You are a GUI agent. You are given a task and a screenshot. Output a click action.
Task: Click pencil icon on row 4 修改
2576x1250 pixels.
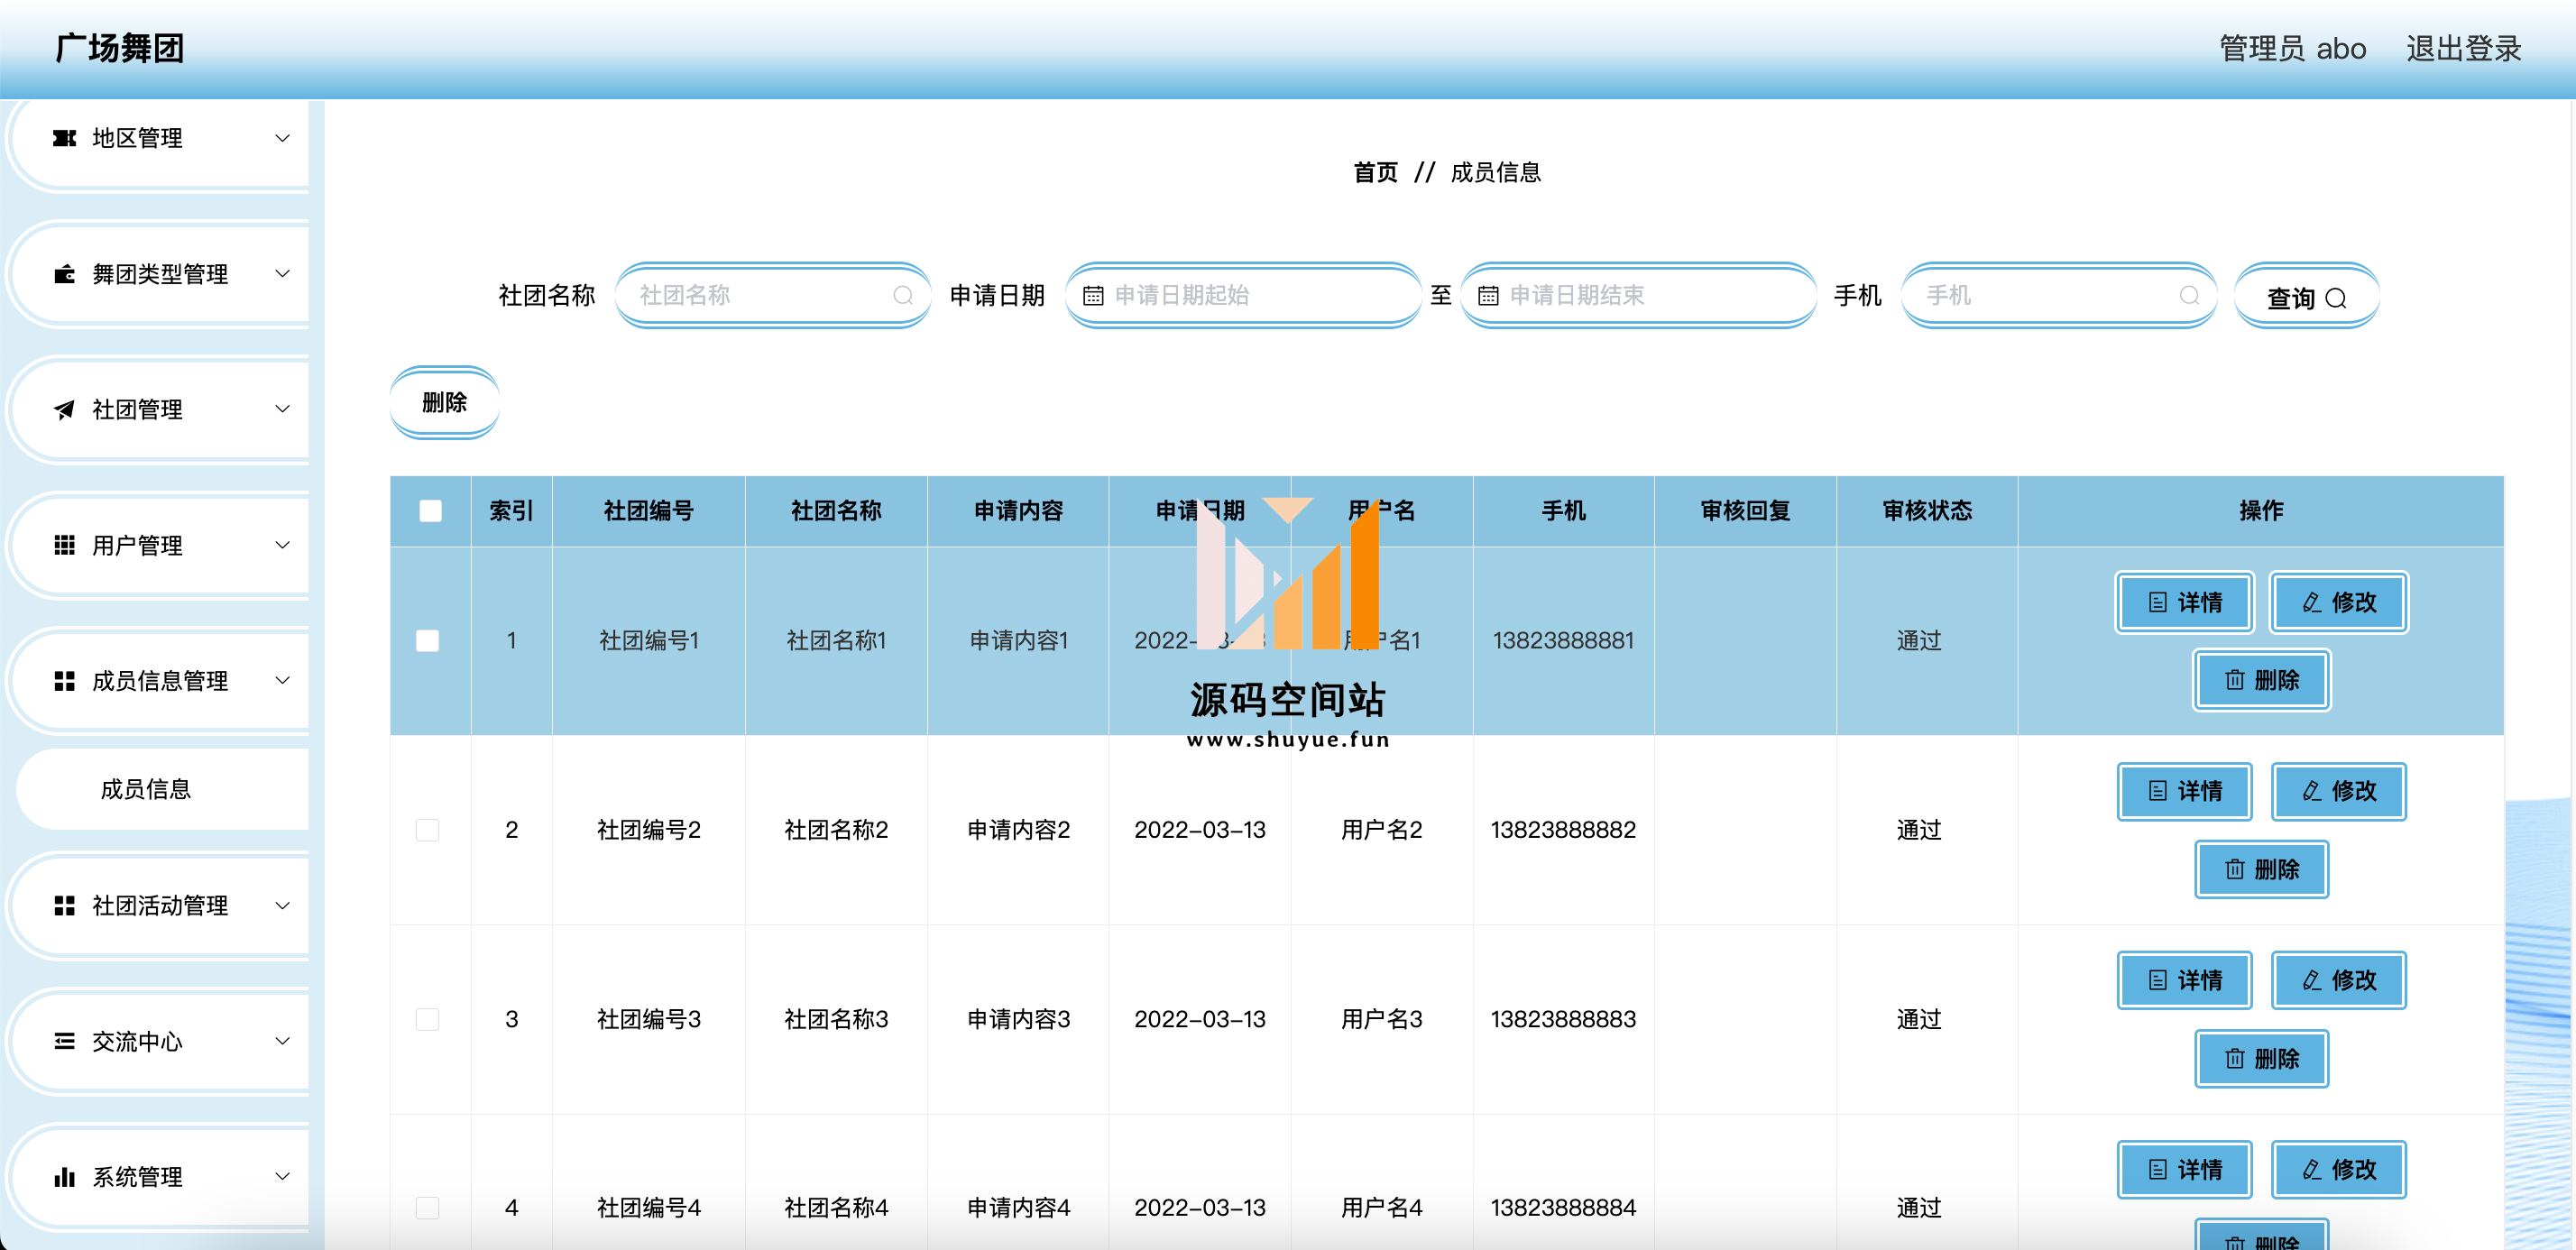tap(2311, 1169)
